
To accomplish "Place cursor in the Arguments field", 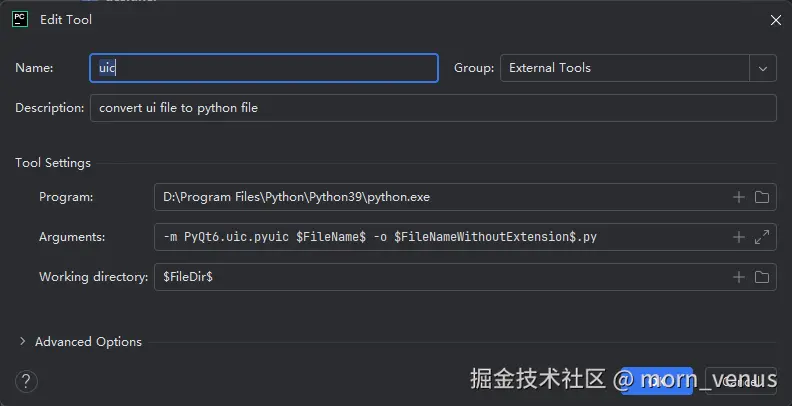I will (x=440, y=237).
